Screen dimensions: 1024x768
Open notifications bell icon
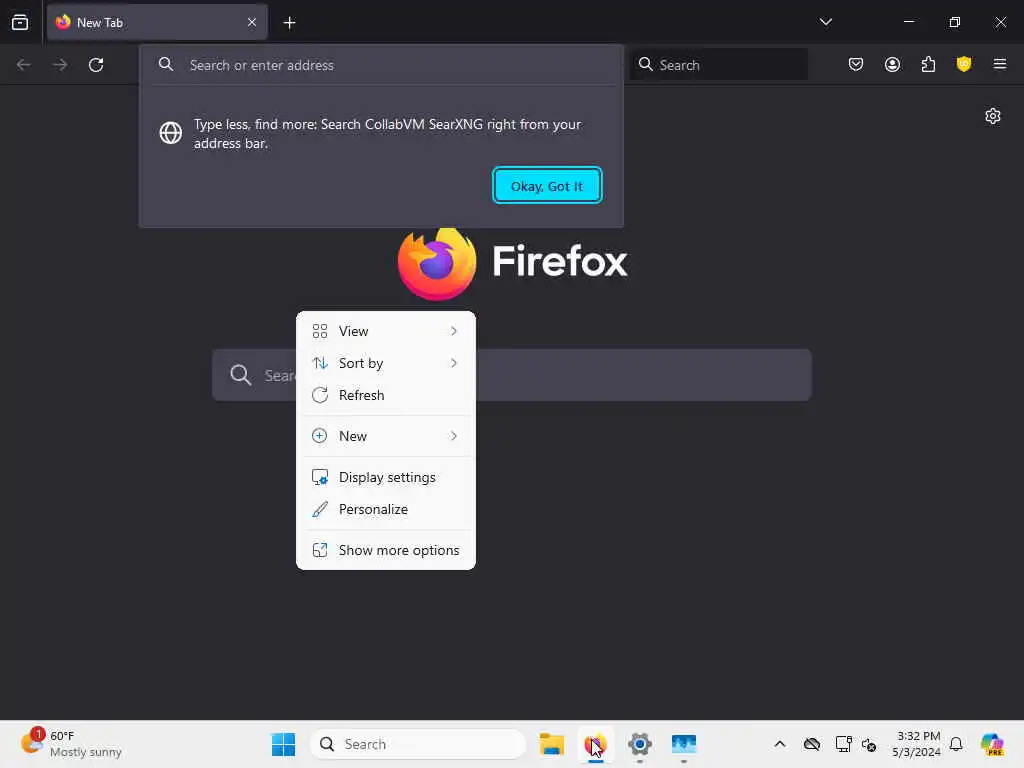pyautogui.click(x=956, y=744)
